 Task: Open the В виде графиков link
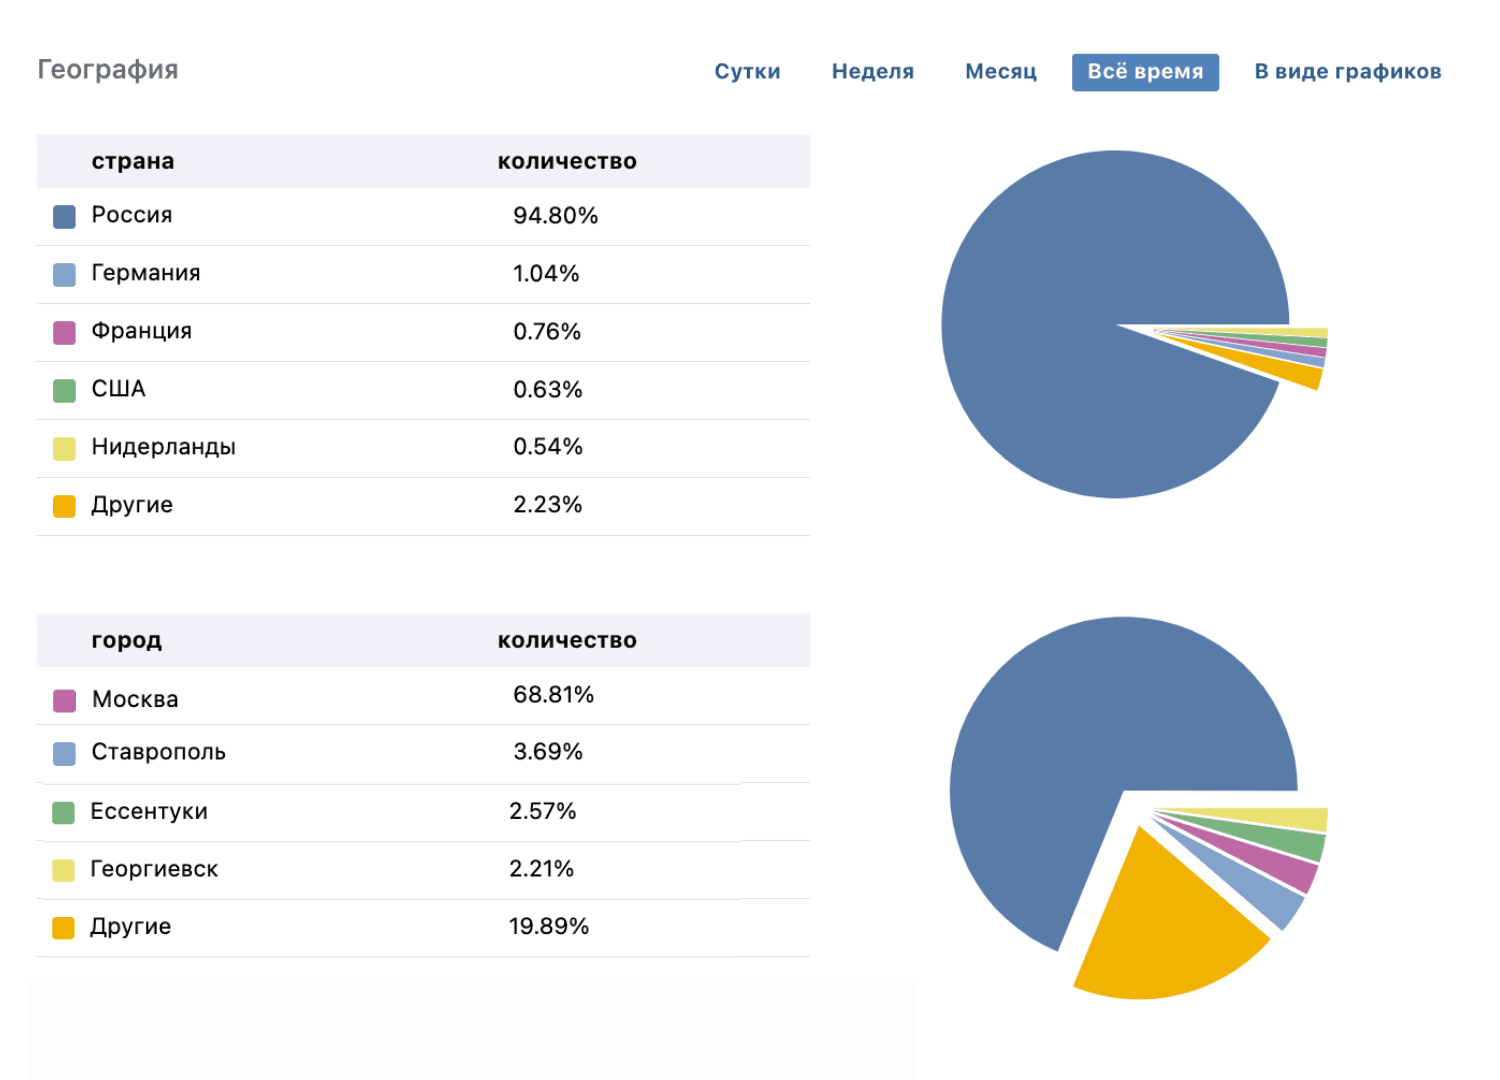coord(1347,72)
